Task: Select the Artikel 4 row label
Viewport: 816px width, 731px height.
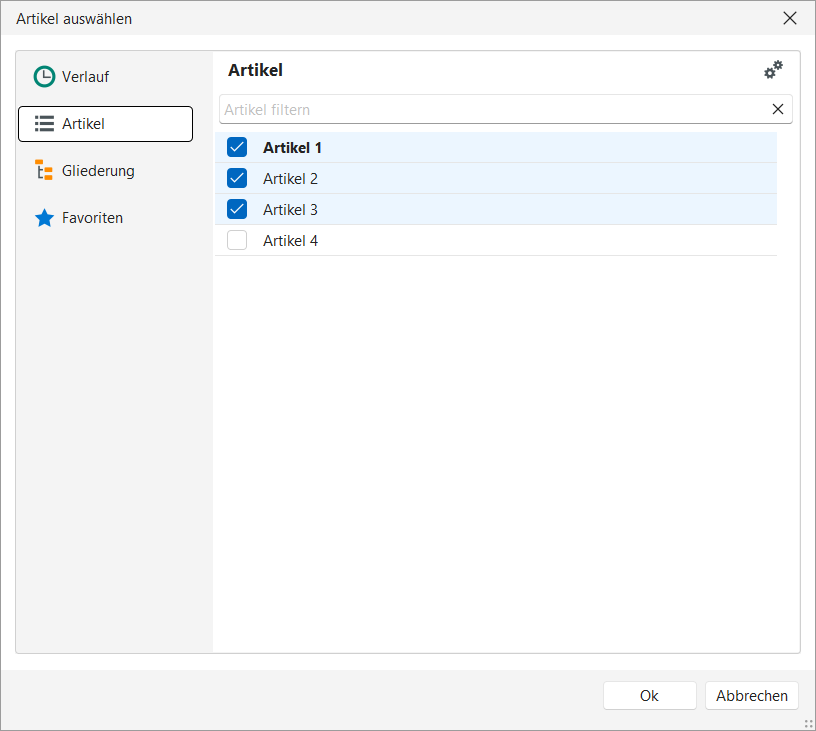Action: (290, 241)
